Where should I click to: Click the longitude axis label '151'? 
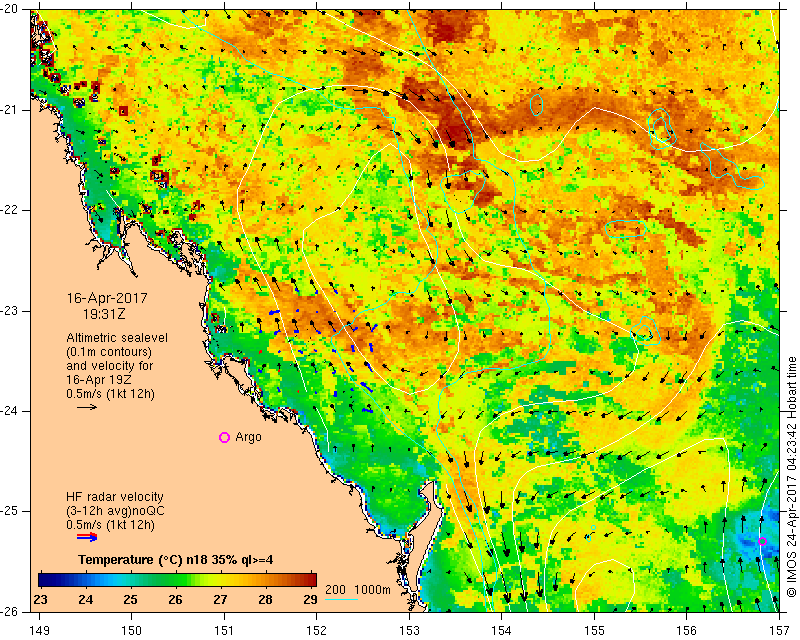(x=224, y=631)
